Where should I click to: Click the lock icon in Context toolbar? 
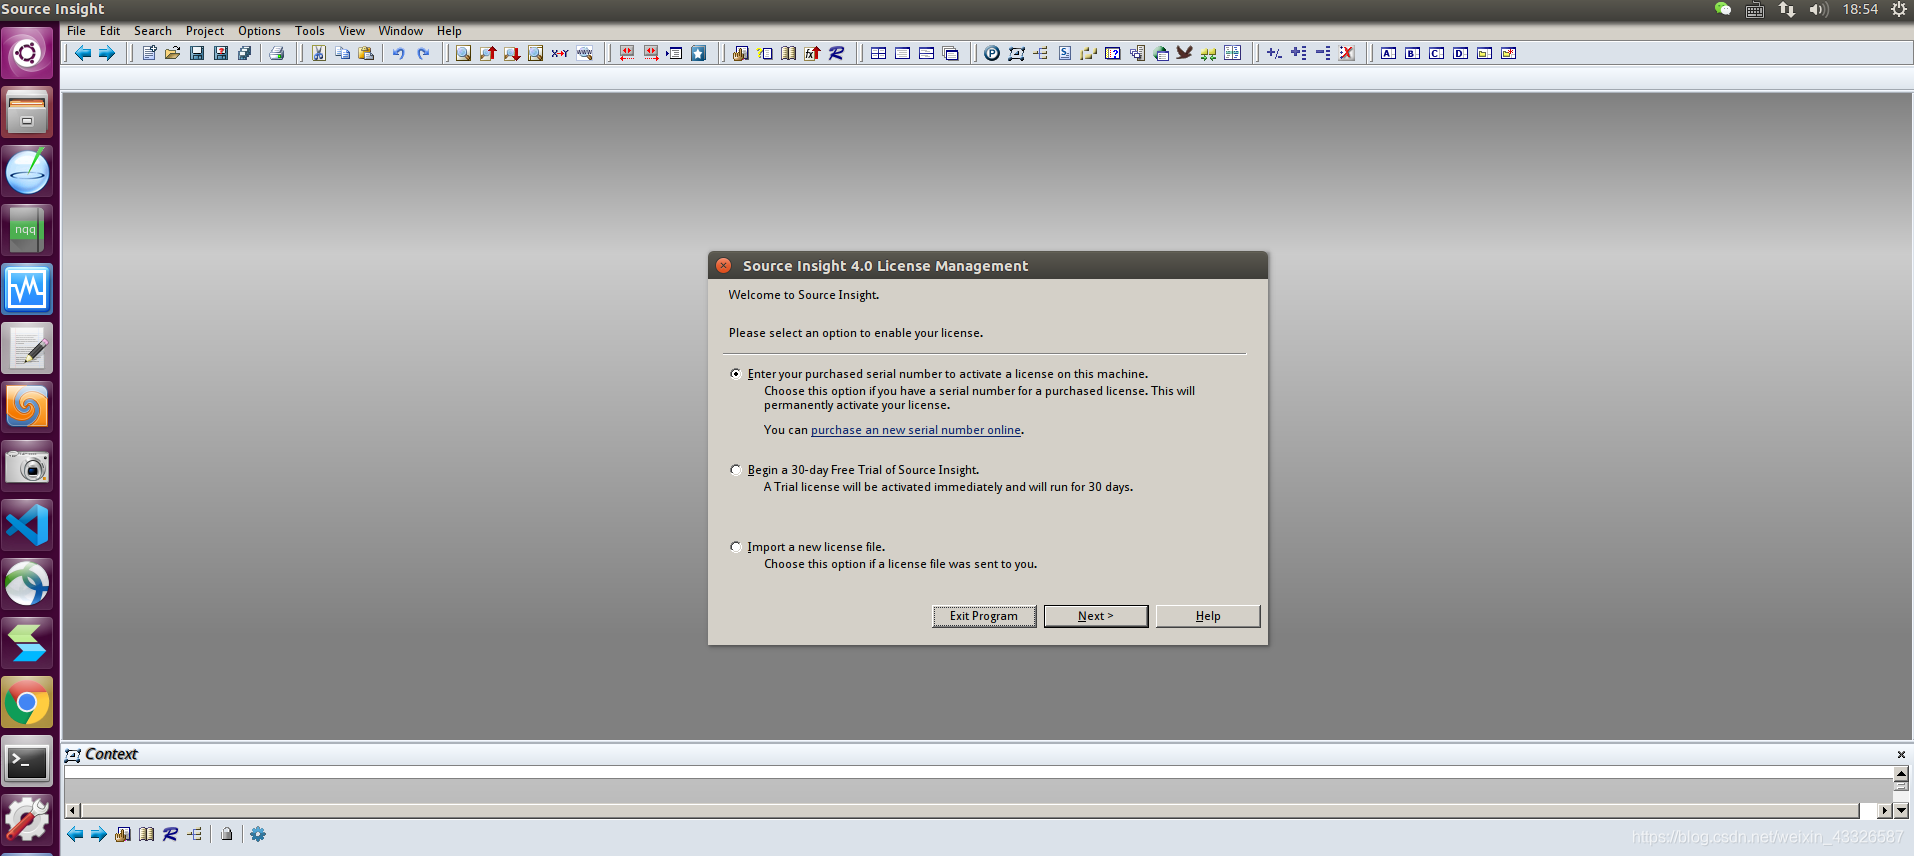coord(227,834)
